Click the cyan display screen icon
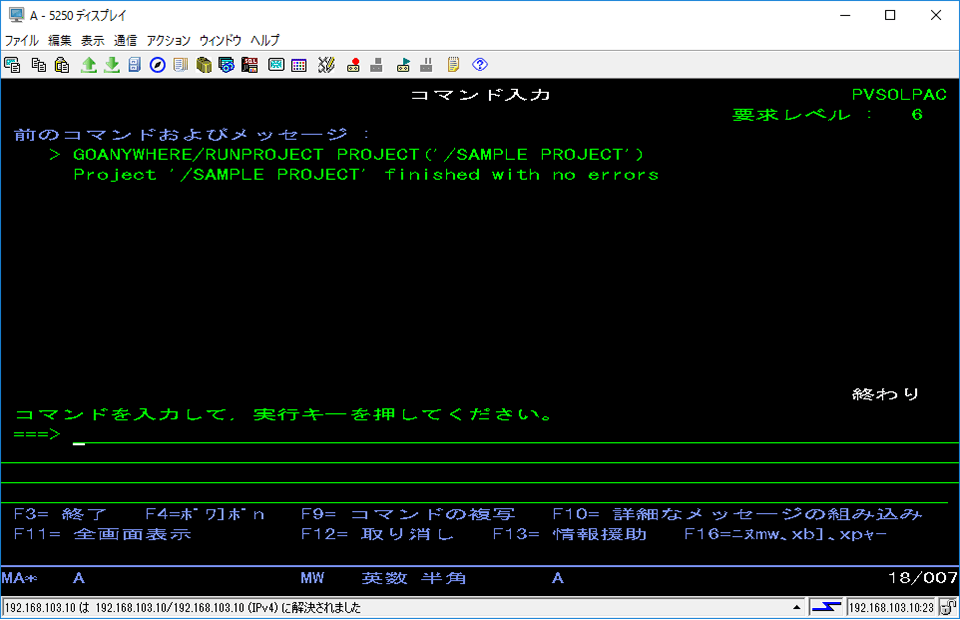This screenshot has width=960, height=620. pos(276,65)
